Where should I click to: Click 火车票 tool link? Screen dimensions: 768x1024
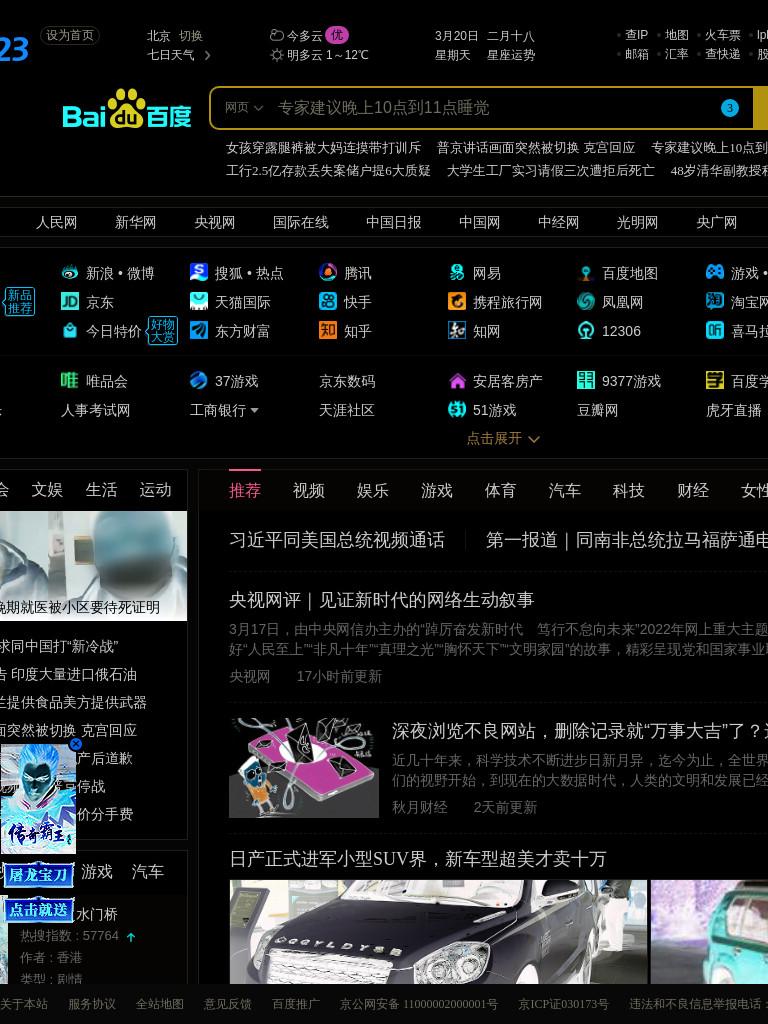722,35
